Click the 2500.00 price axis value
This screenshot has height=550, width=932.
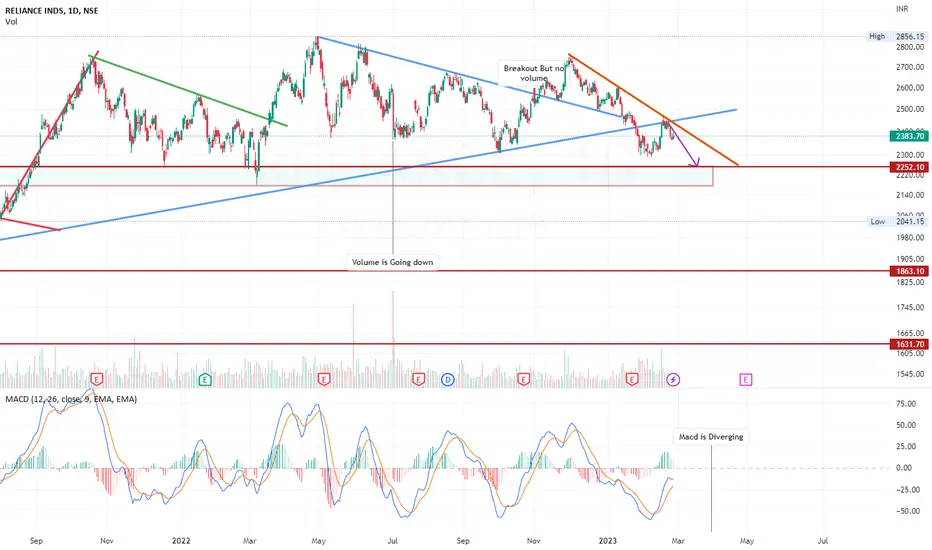909,109
